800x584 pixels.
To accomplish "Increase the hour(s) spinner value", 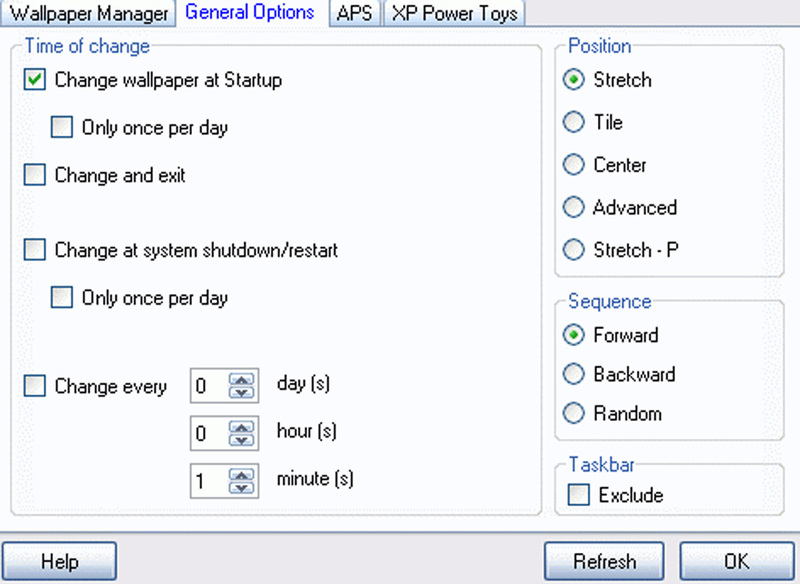I will tap(241, 427).
